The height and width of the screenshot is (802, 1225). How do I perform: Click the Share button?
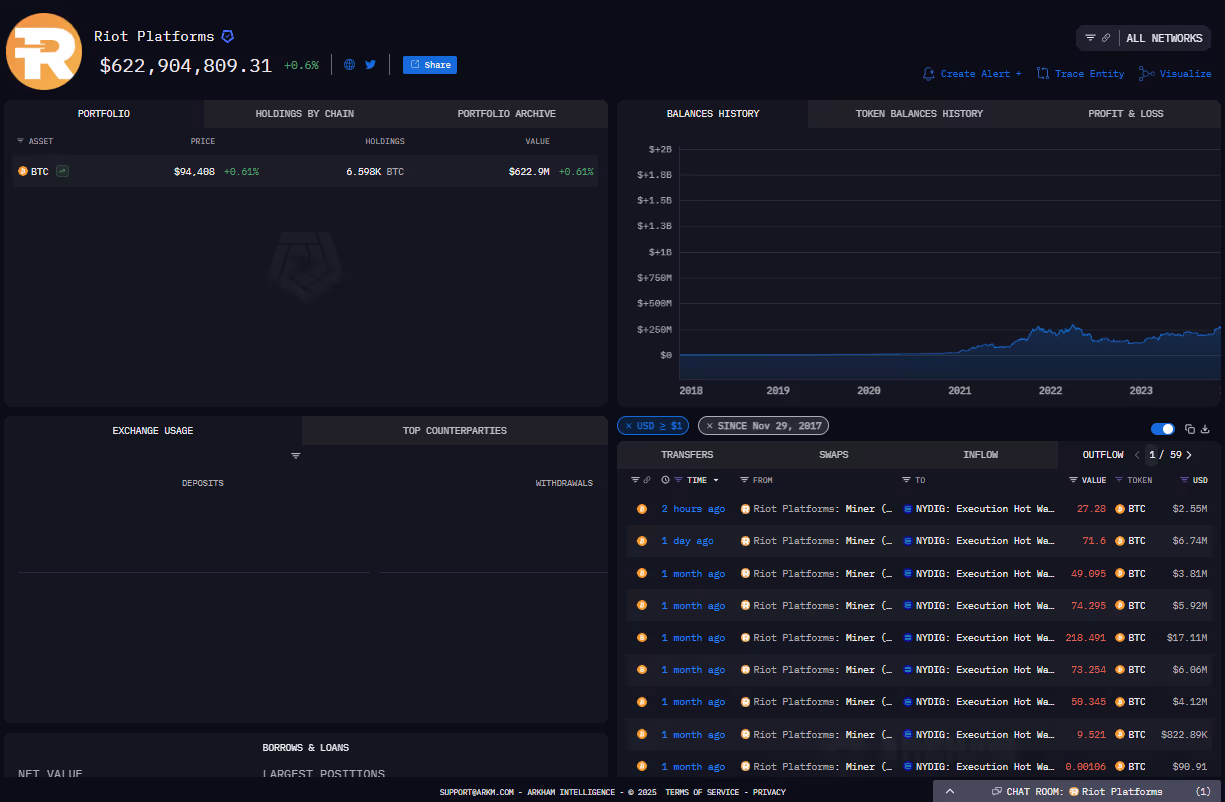coord(430,64)
